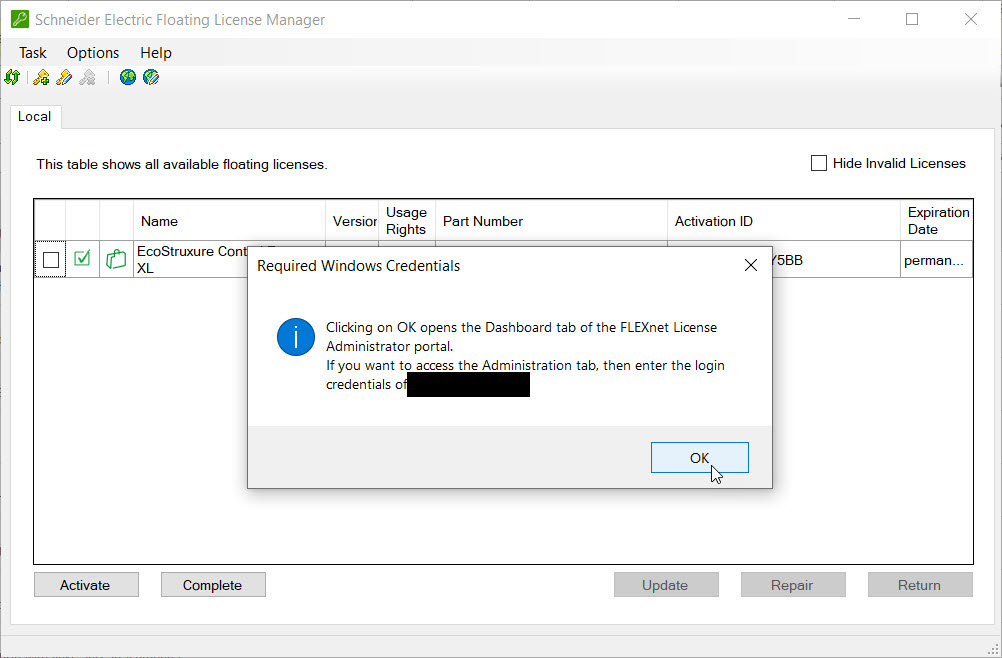Tick the EcoStruxure license row checkbox

click(x=50, y=259)
